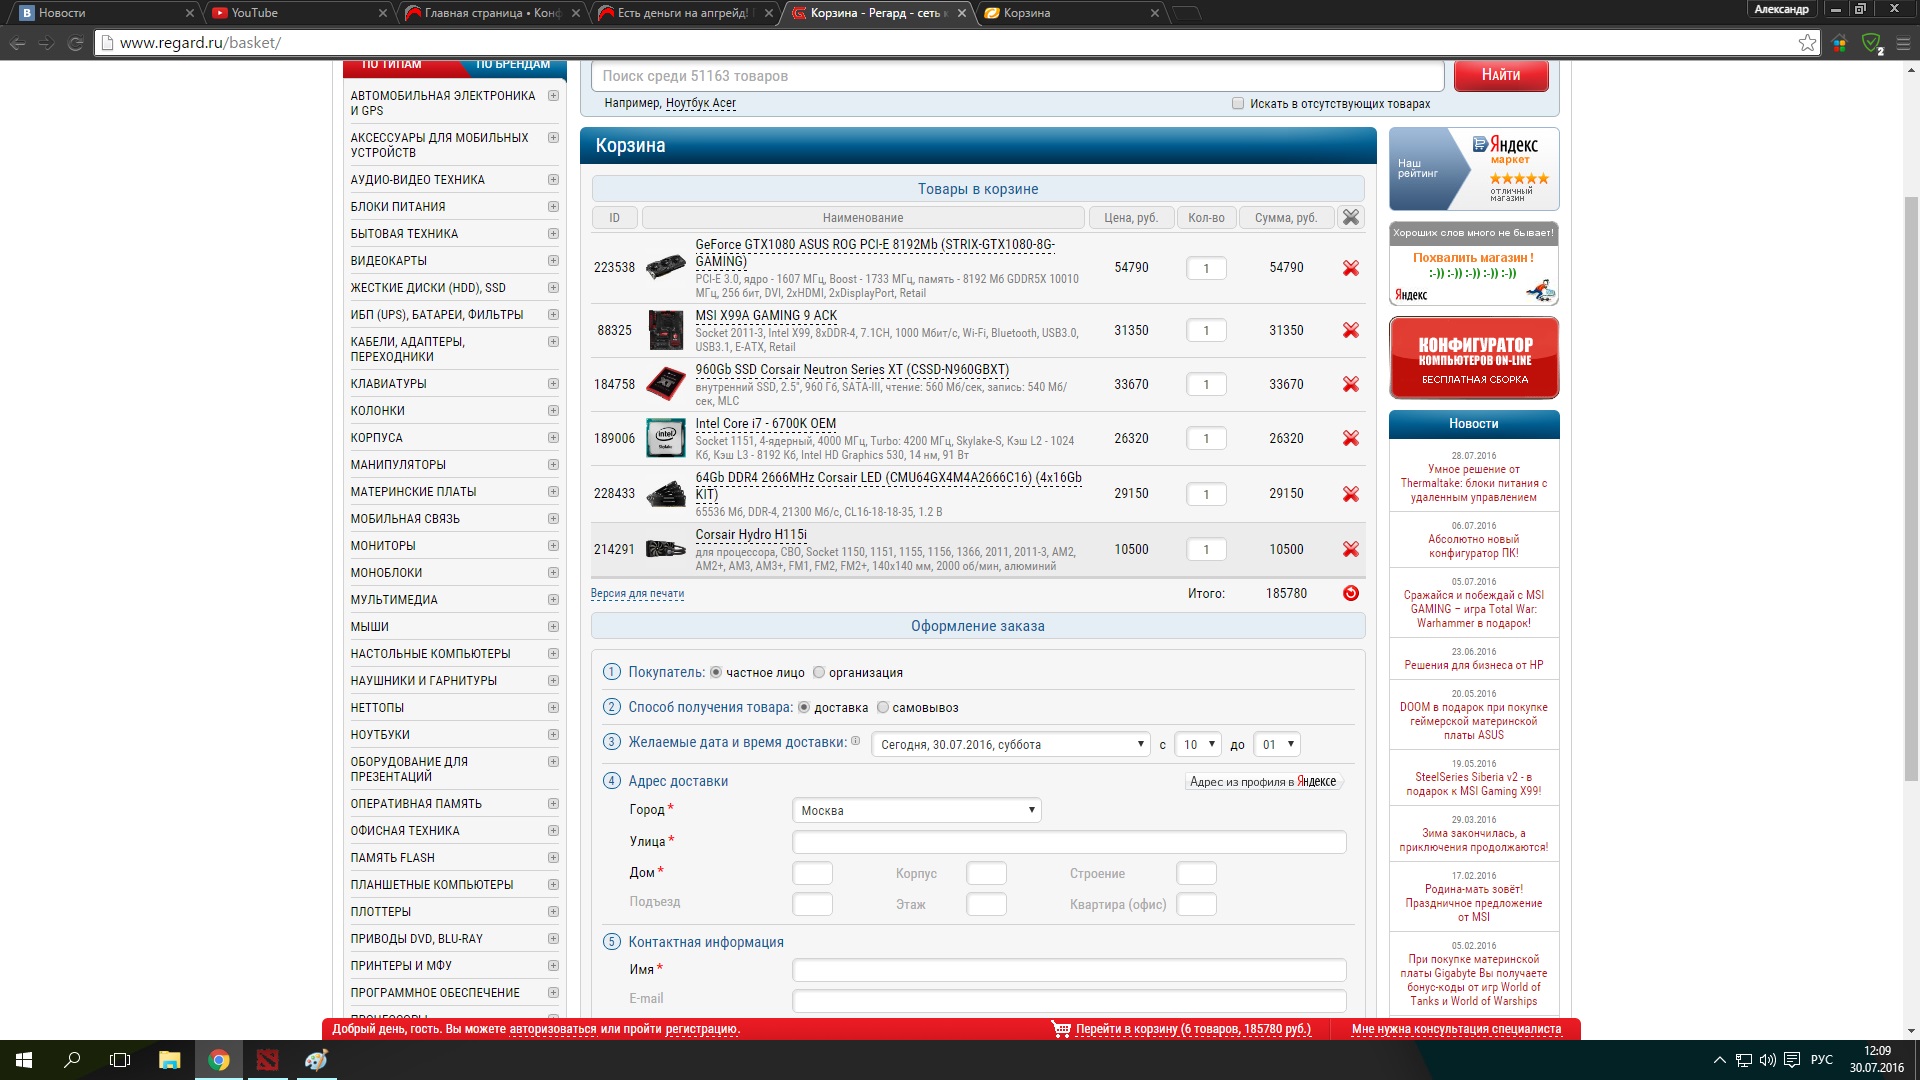The image size is (1920, 1080).
Task: Expand the ВИДЕОКАРТЫ category plus icon
Action: tap(553, 260)
